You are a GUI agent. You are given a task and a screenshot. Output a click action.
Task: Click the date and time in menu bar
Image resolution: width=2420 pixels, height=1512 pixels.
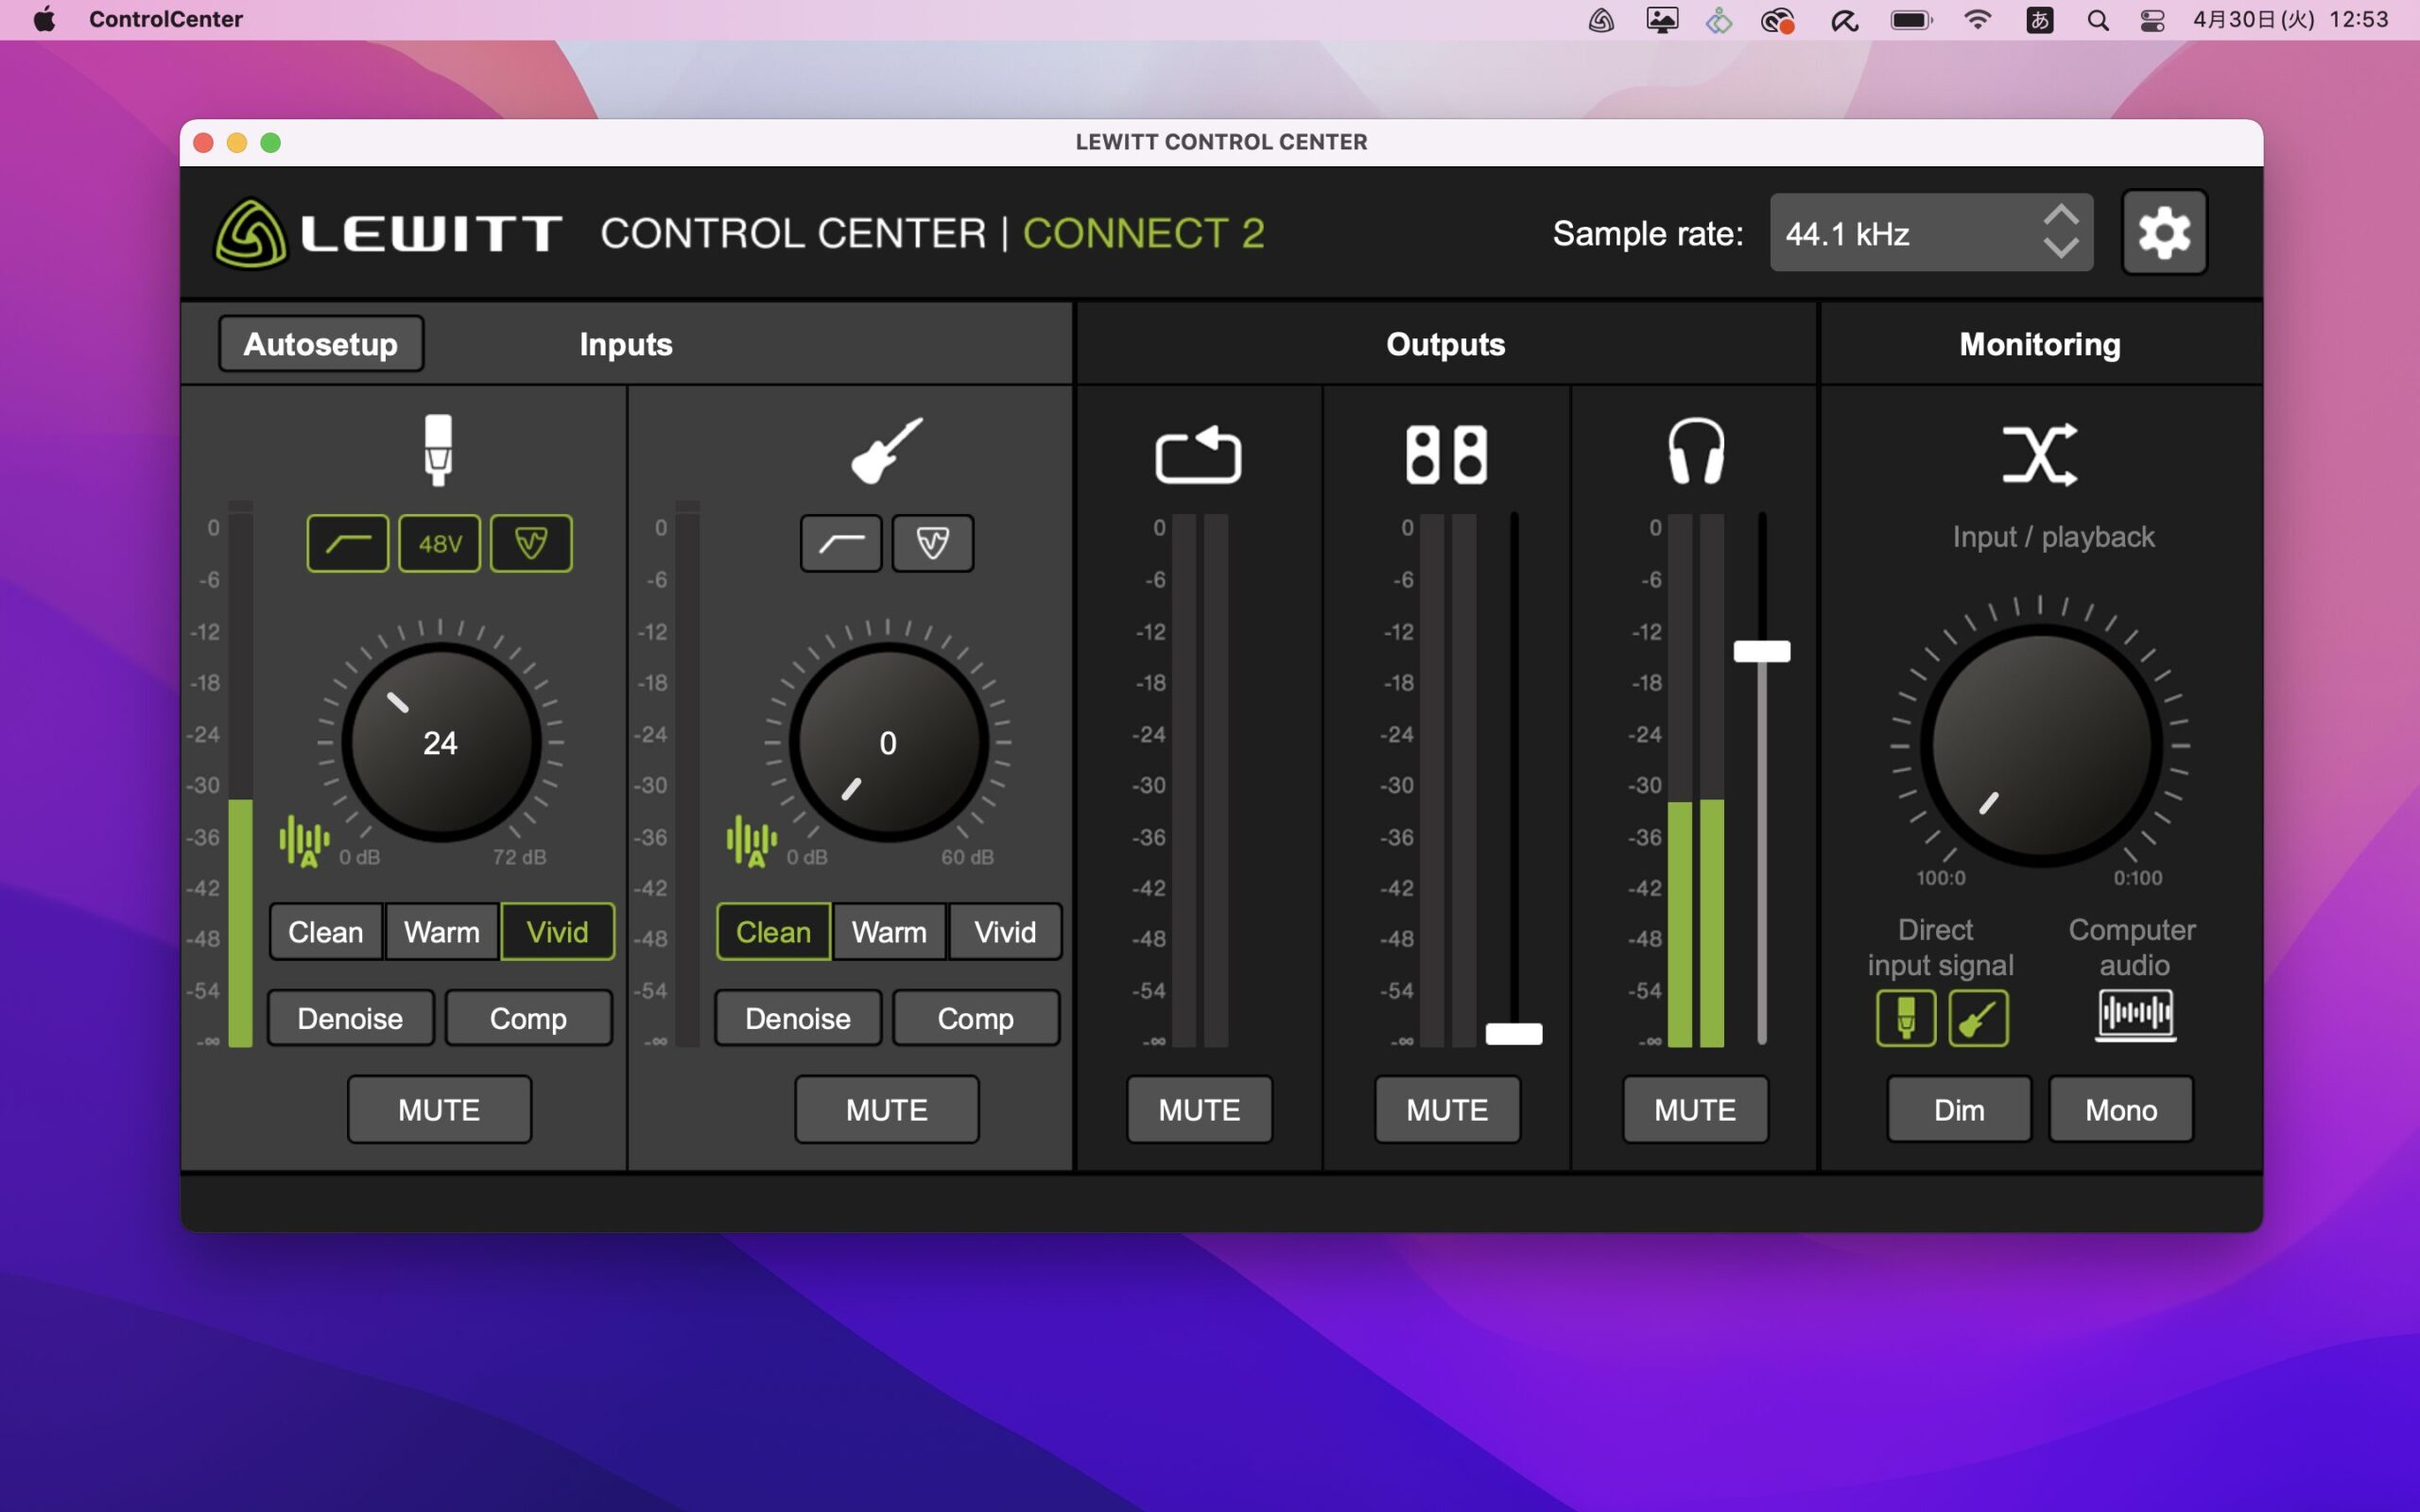click(x=2291, y=19)
